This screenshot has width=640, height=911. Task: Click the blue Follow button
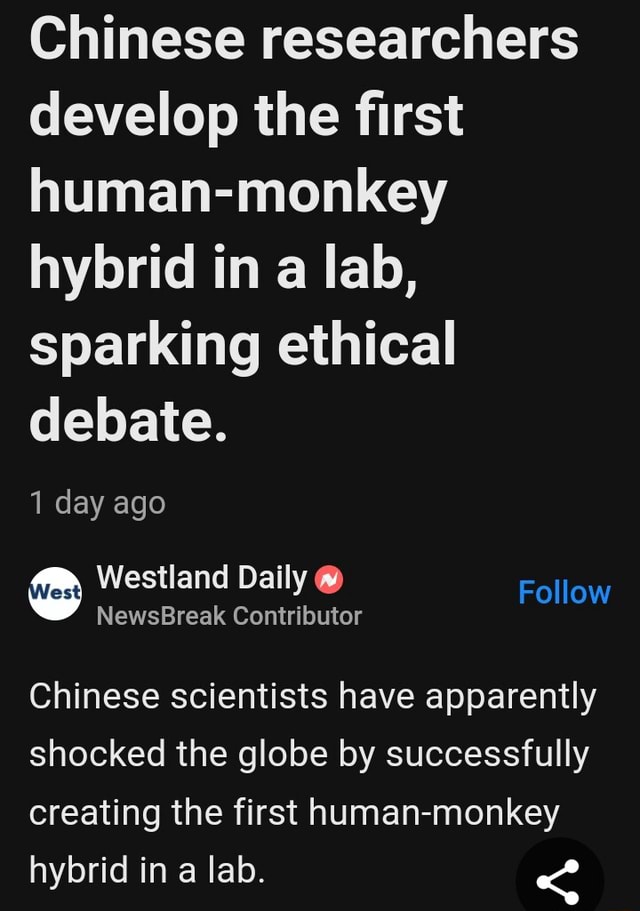coord(565,592)
